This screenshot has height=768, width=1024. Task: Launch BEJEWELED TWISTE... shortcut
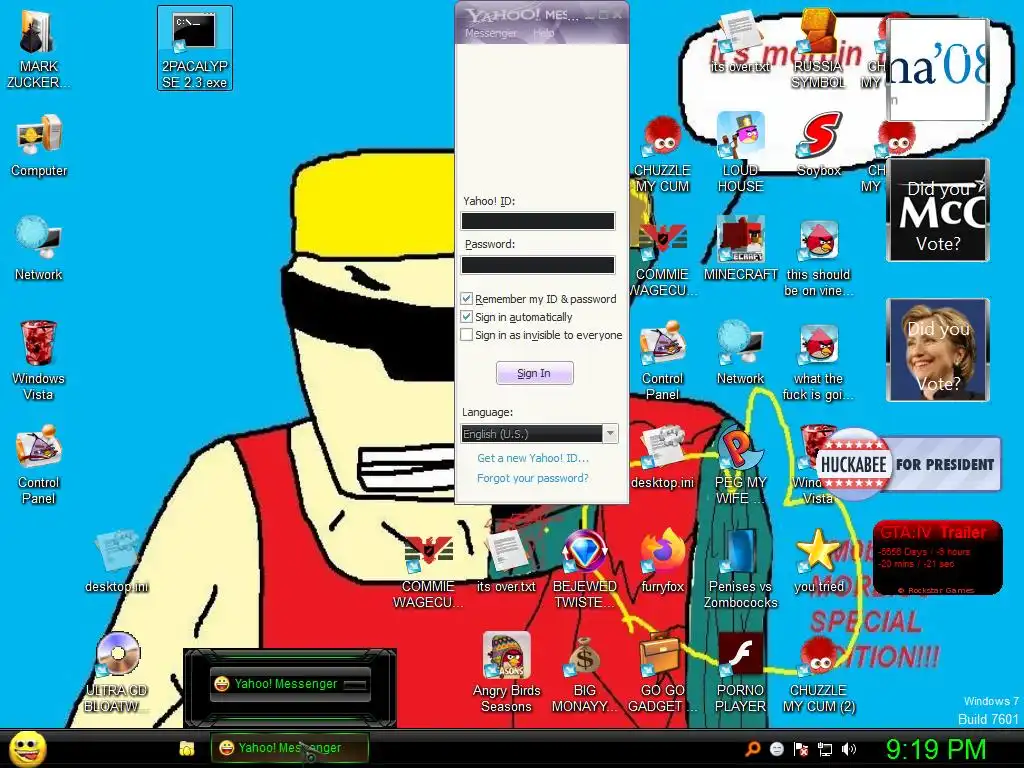tap(584, 569)
